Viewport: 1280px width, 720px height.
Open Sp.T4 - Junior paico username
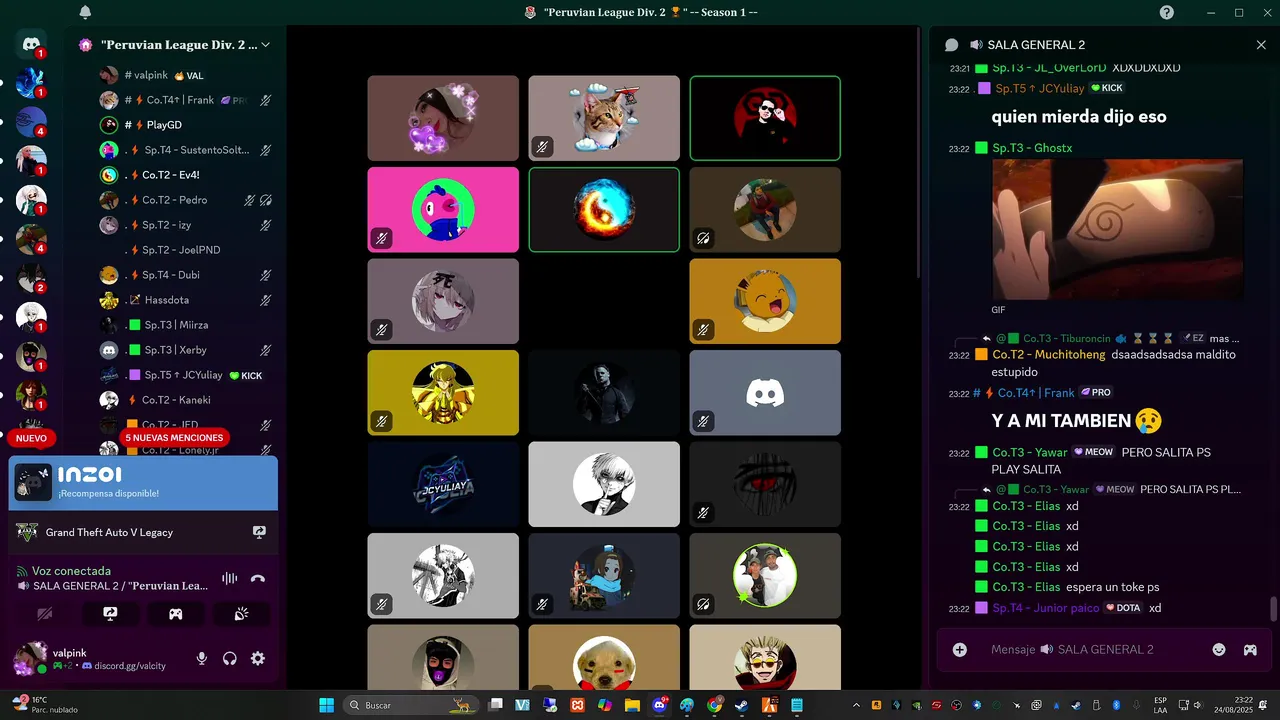tap(1045, 608)
